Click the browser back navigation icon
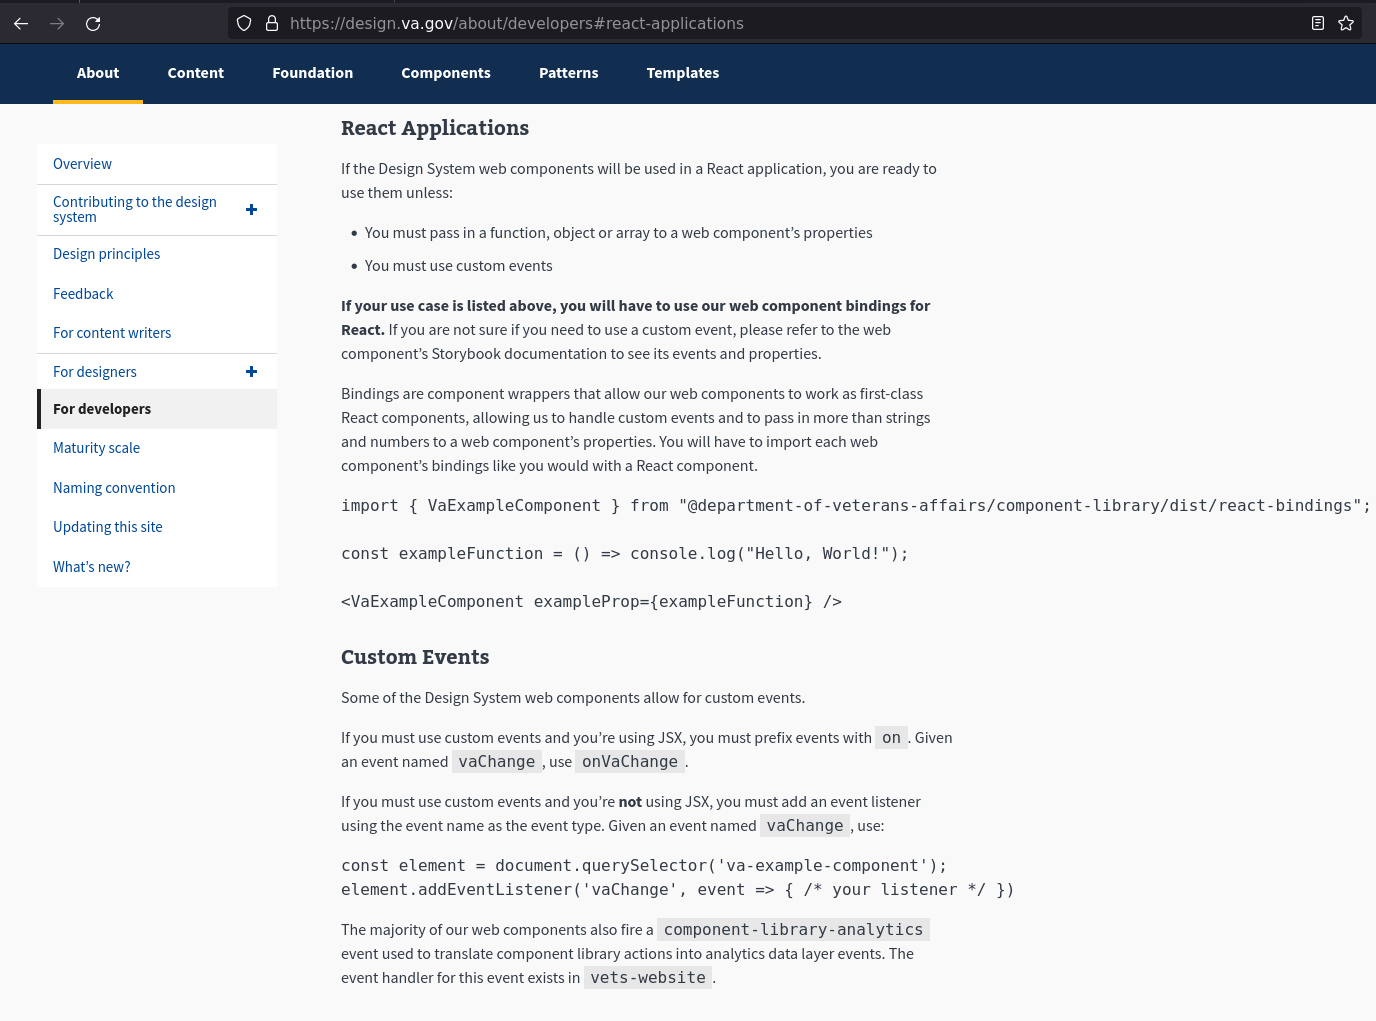This screenshot has height=1021, width=1376. click(21, 23)
